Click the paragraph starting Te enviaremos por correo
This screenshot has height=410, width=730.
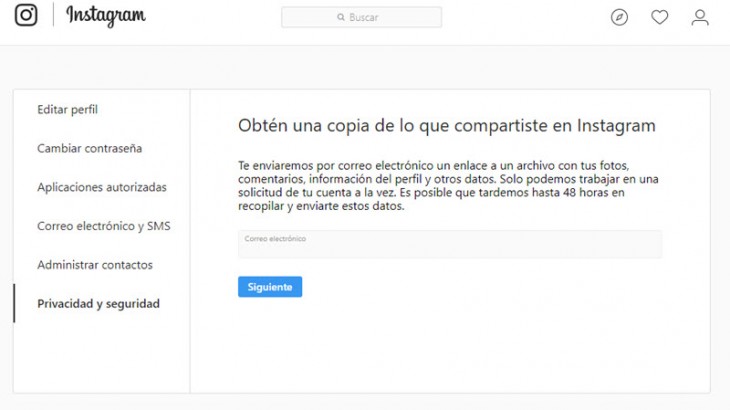[x=448, y=186]
